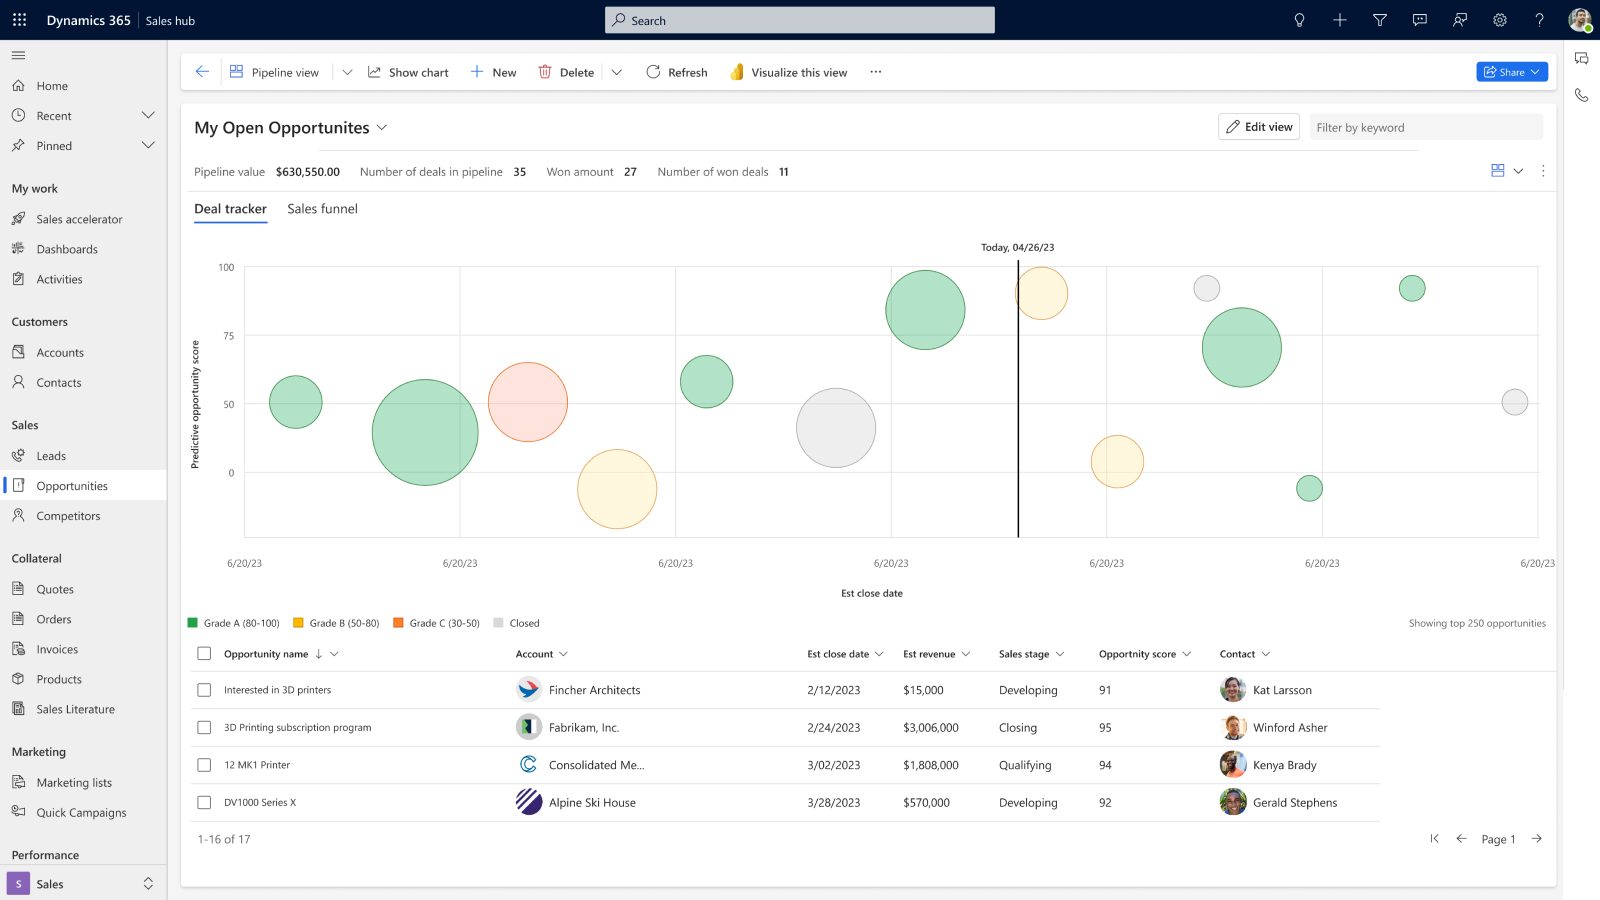Open Sales accelerator in the sidebar
Viewport: 1600px width, 900px height.
79,219
